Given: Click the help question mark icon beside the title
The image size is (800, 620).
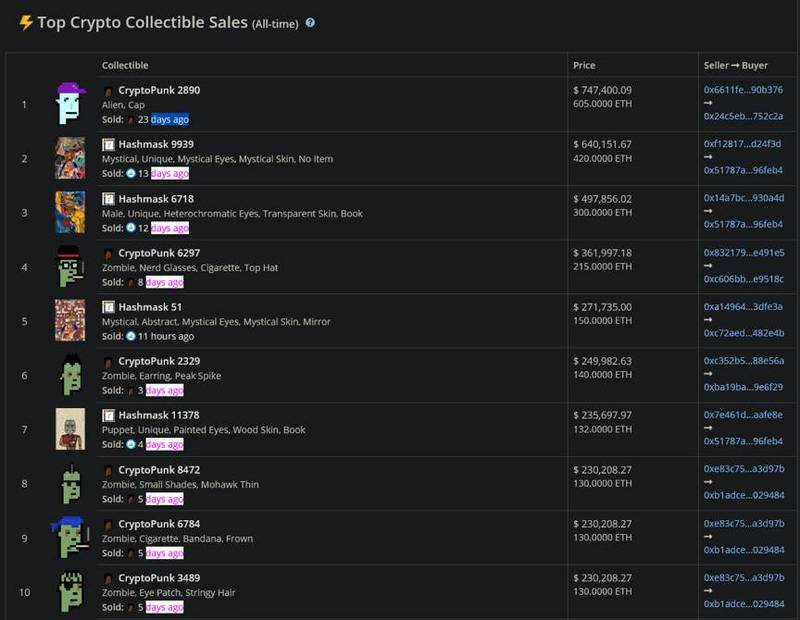Looking at the screenshot, I should click(x=310, y=22).
